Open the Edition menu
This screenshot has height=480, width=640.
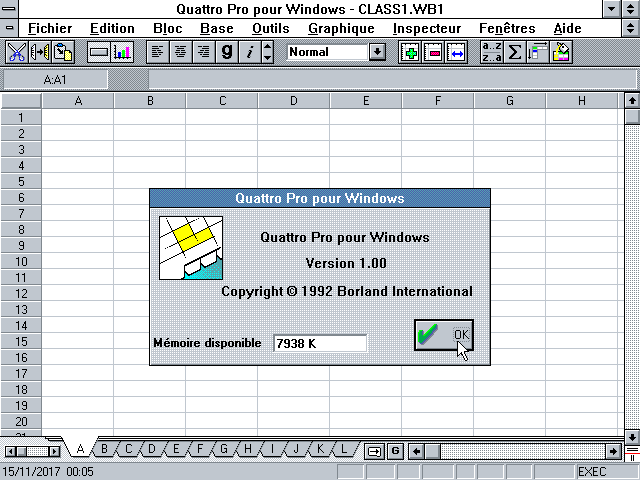pos(112,28)
